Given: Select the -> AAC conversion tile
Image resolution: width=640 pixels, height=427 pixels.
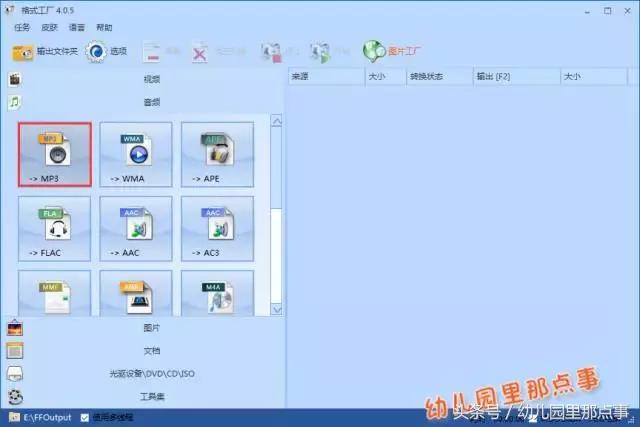Looking at the screenshot, I should [136, 229].
